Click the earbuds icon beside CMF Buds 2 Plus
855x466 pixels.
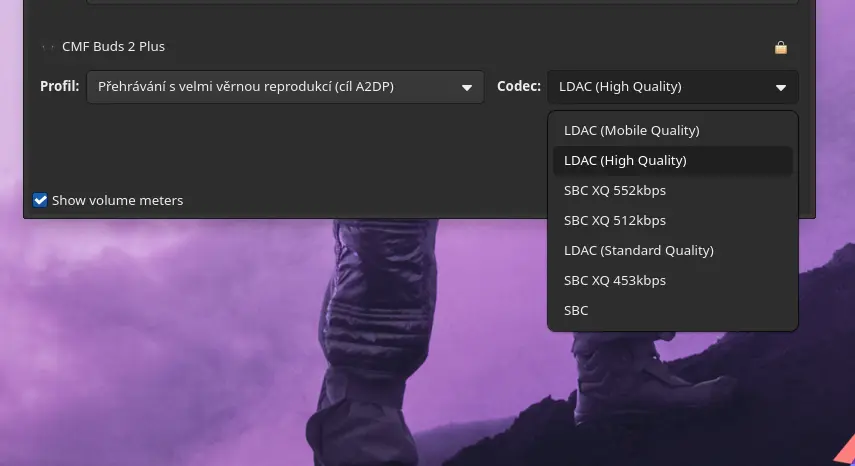(x=48, y=47)
